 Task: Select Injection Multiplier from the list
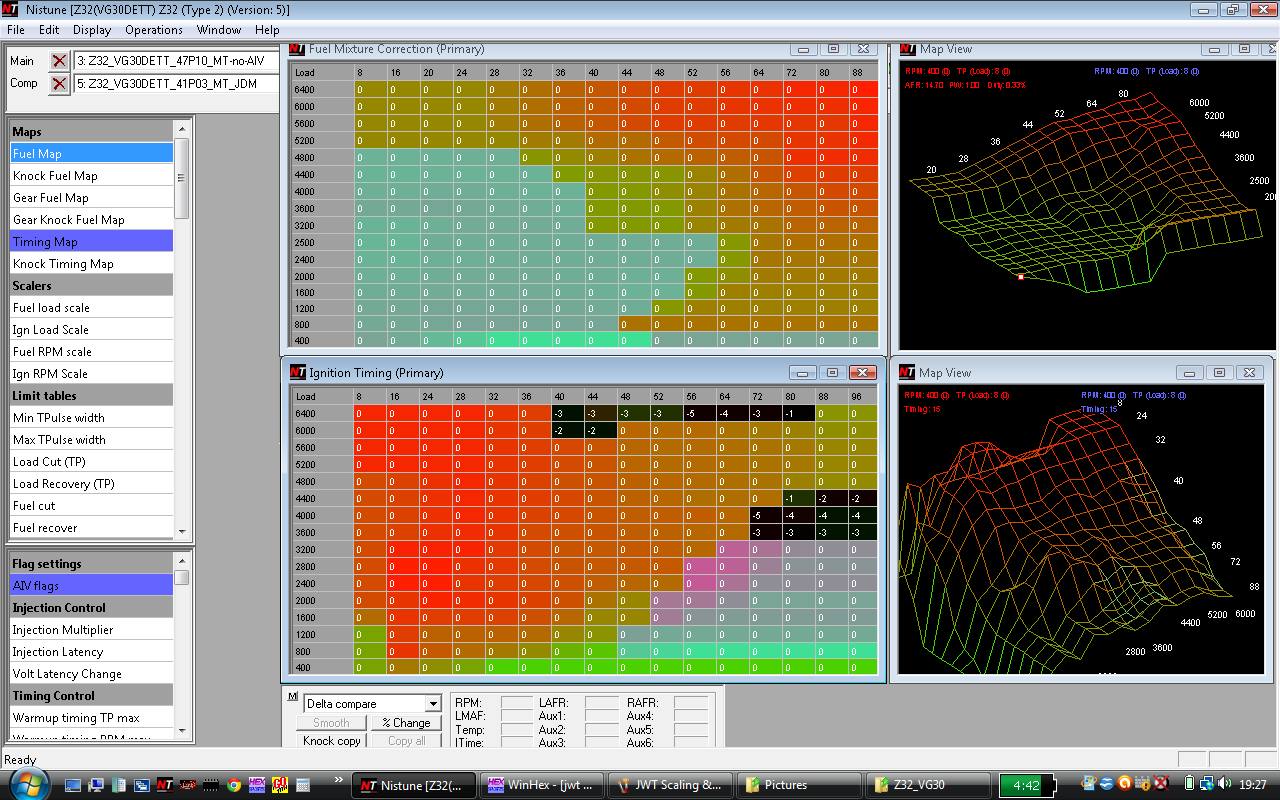63,630
